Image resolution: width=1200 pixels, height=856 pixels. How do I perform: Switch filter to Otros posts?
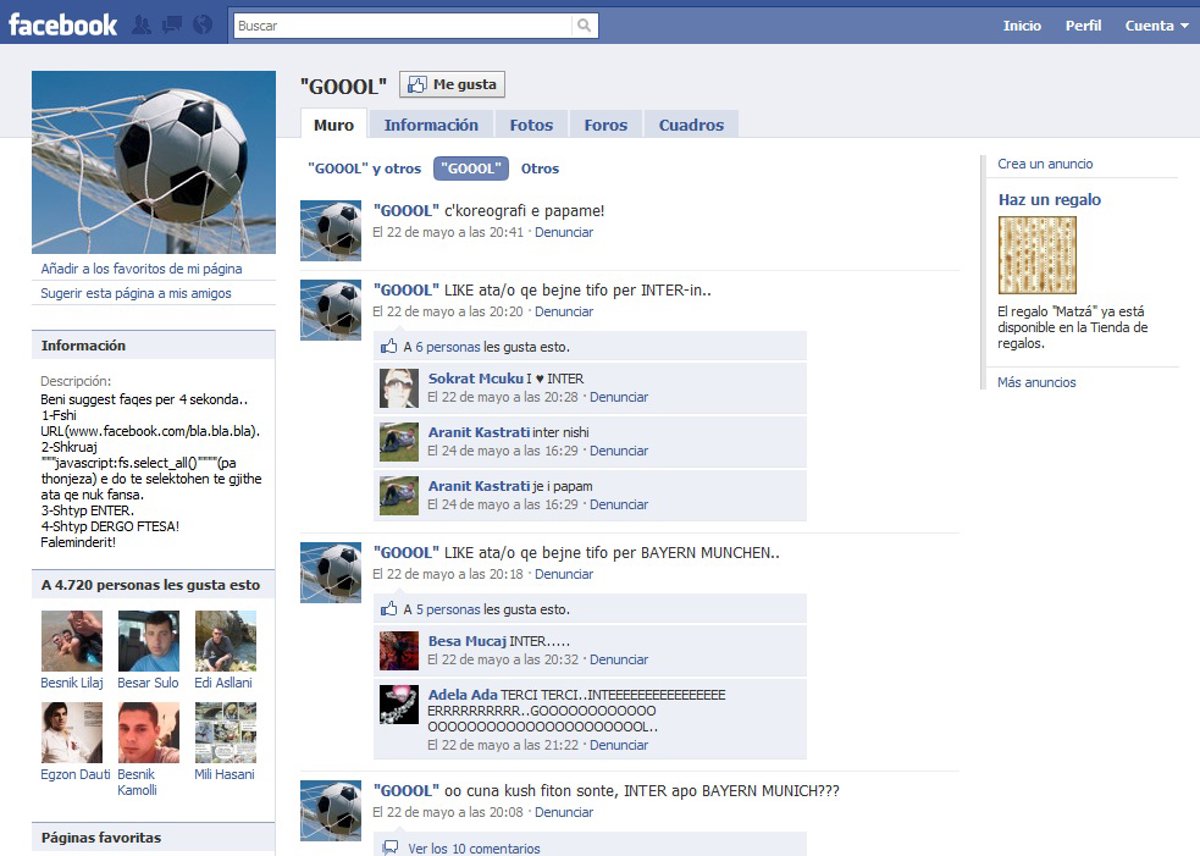[540, 169]
